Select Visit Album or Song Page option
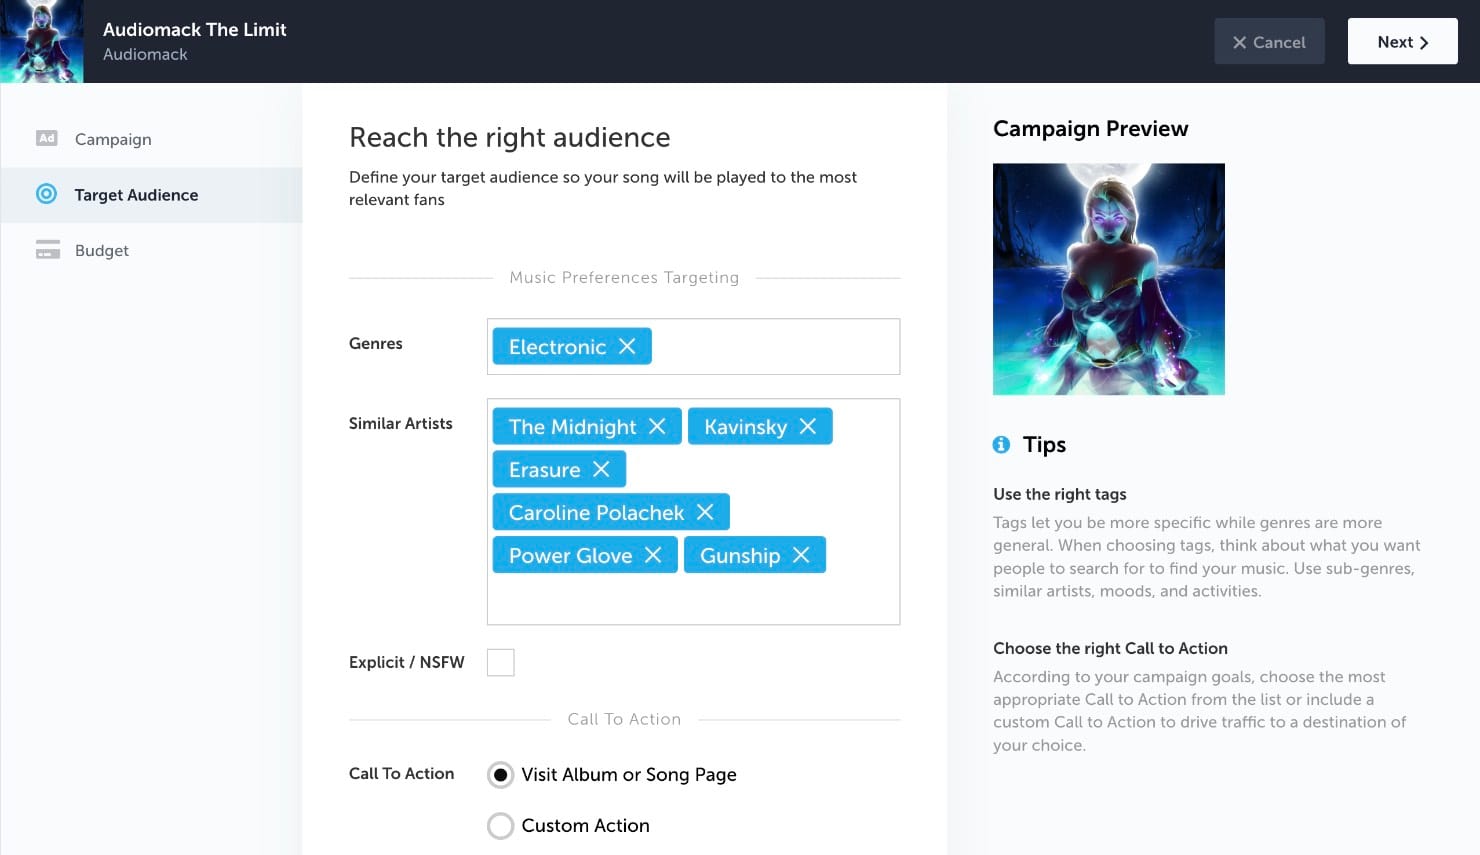The height and width of the screenshot is (855, 1480). click(x=500, y=775)
